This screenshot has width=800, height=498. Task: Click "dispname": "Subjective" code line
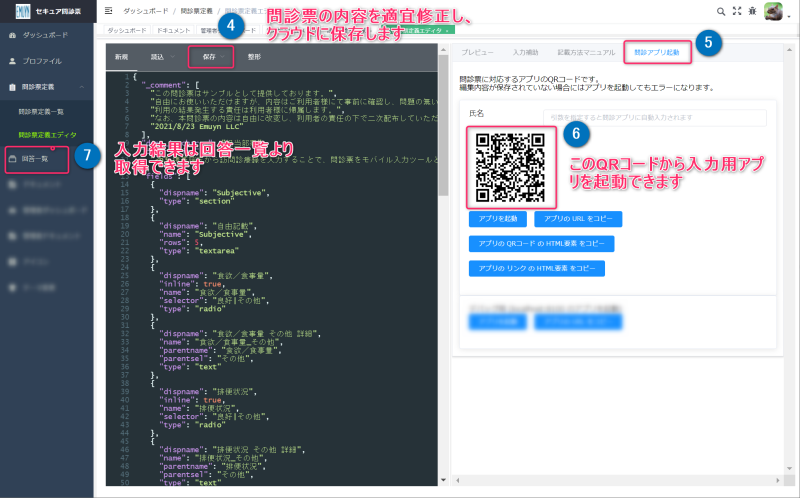[x=214, y=193]
